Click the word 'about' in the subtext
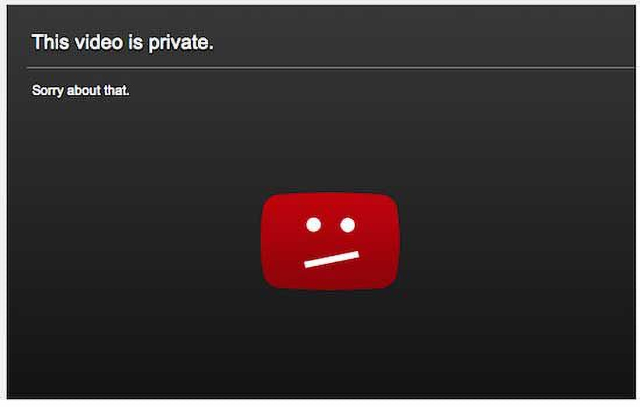The image size is (640, 407). click(84, 90)
